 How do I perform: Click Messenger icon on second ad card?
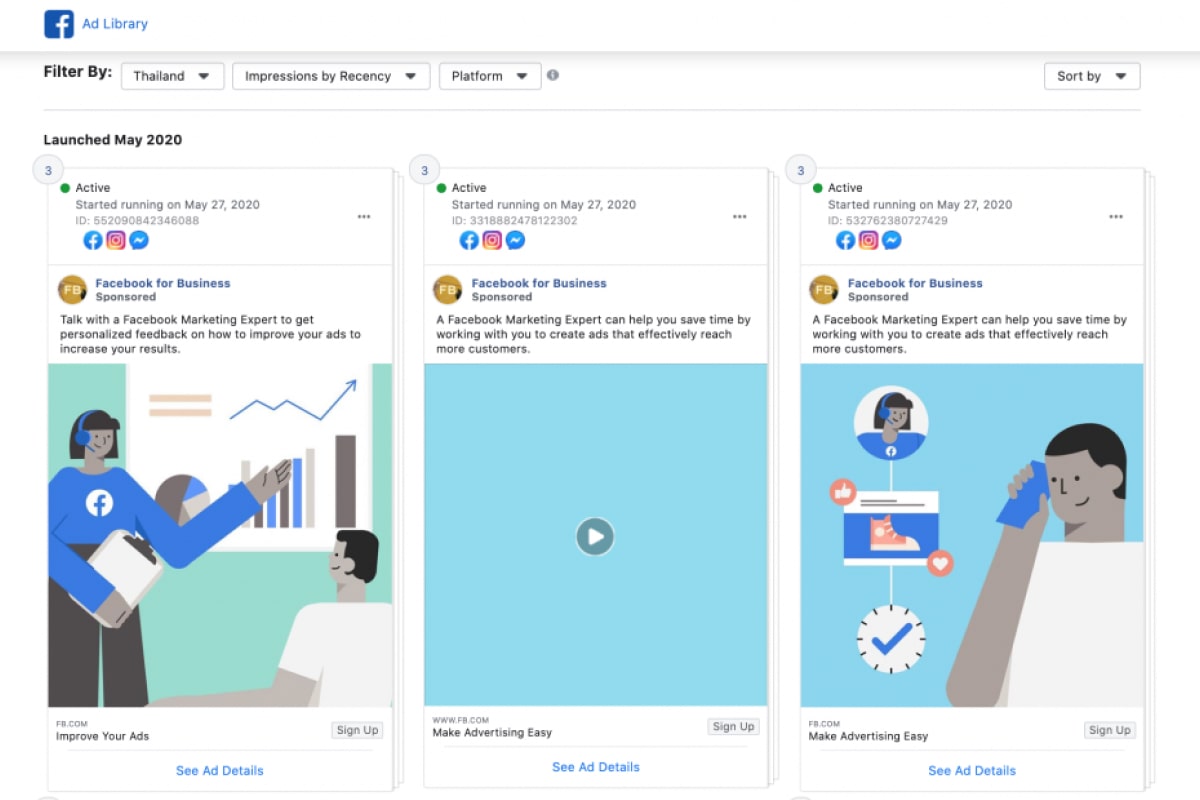(x=515, y=240)
